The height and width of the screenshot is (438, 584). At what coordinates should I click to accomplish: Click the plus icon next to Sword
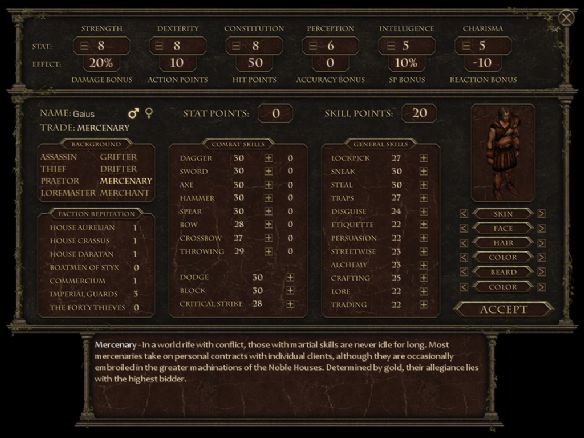coord(269,171)
